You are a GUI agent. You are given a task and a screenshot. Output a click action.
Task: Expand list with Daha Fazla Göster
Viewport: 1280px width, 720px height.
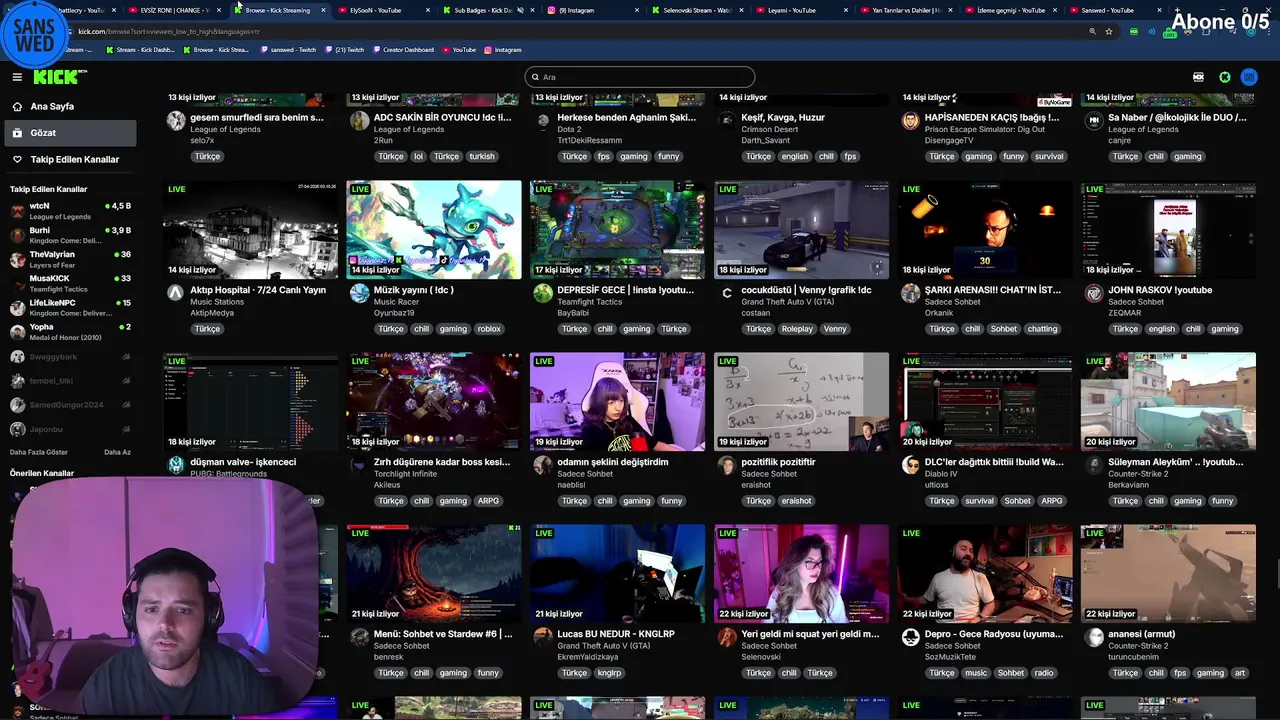tap(39, 452)
